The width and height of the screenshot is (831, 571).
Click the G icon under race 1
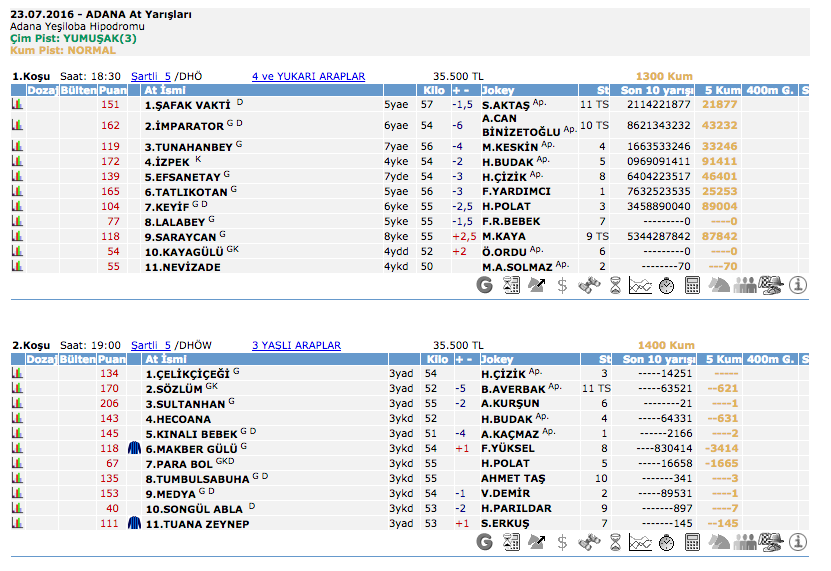coord(485,285)
